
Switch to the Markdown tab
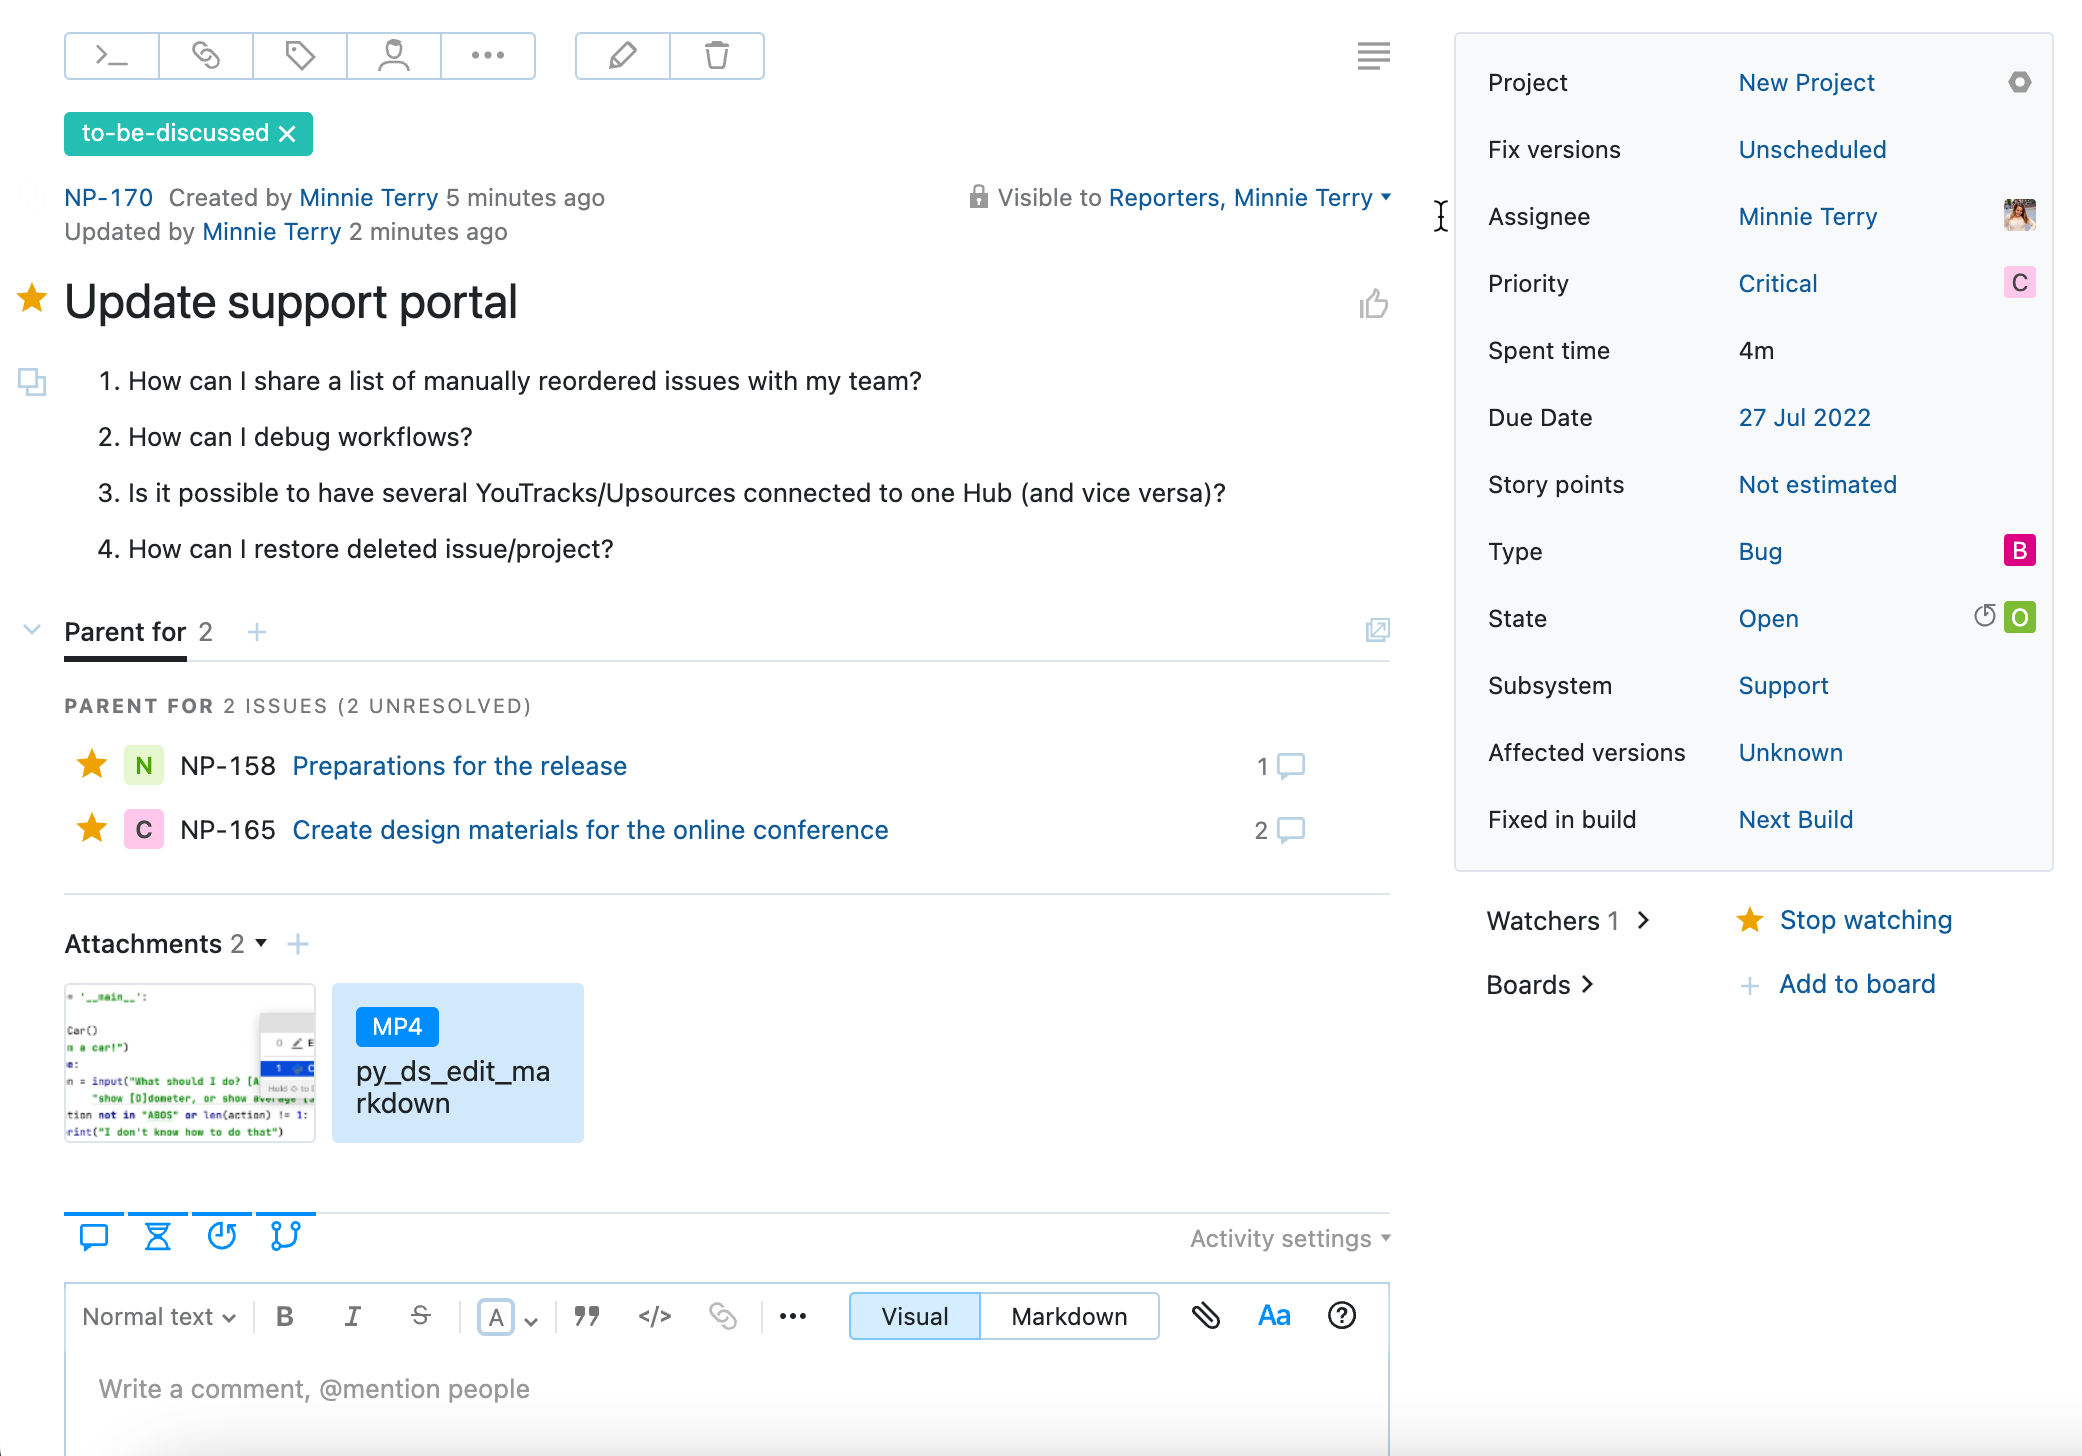pos(1068,1316)
